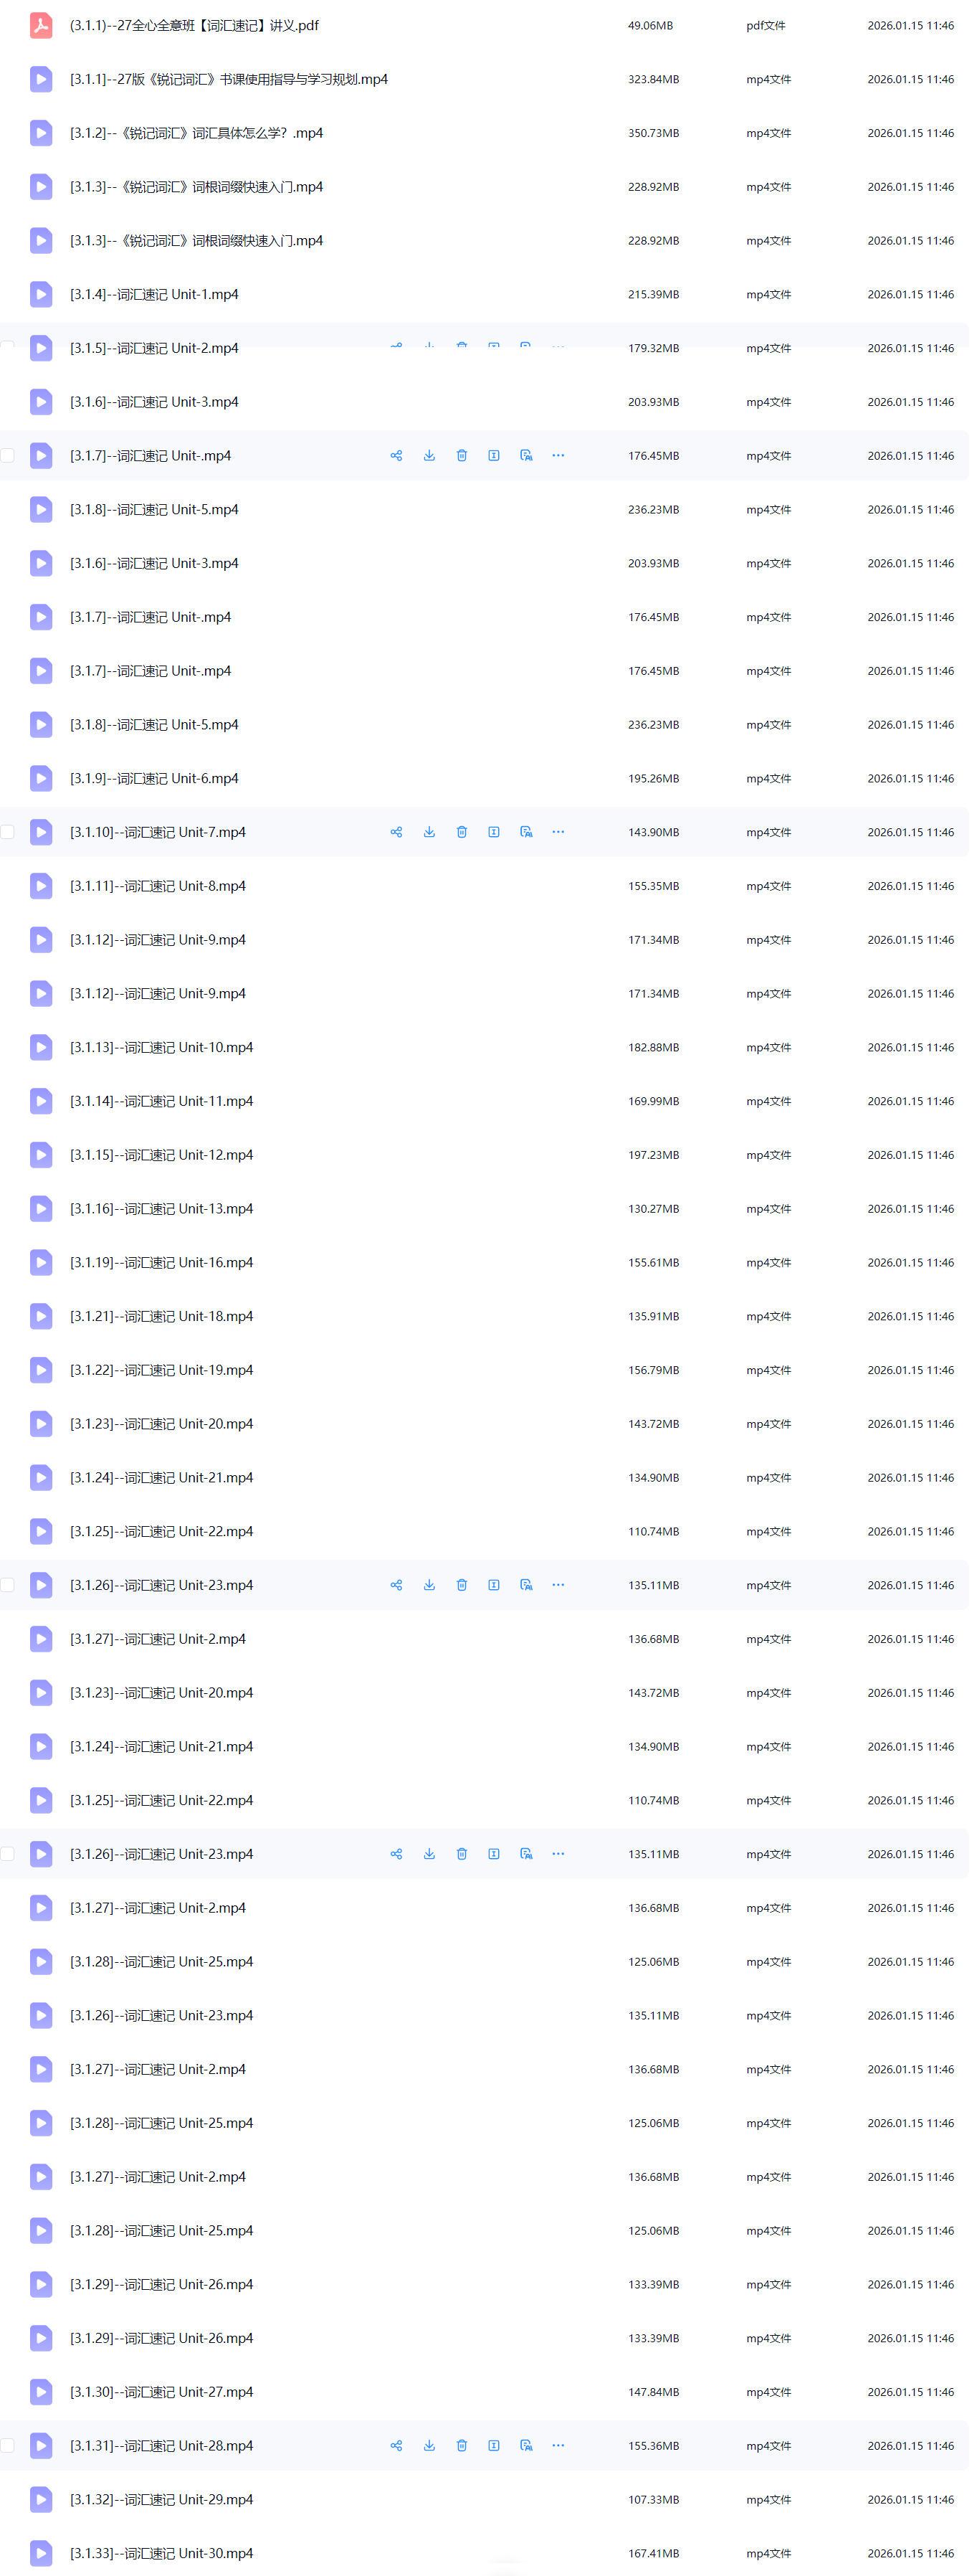Click the PDF file icon for 讲义.pdf
Image resolution: width=977 pixels, height=2576 pixels.
[x=41, y=25]
